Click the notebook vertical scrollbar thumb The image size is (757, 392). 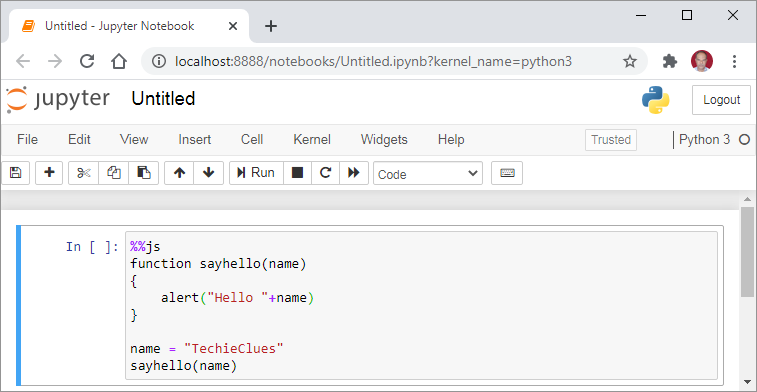click(747, 252)
